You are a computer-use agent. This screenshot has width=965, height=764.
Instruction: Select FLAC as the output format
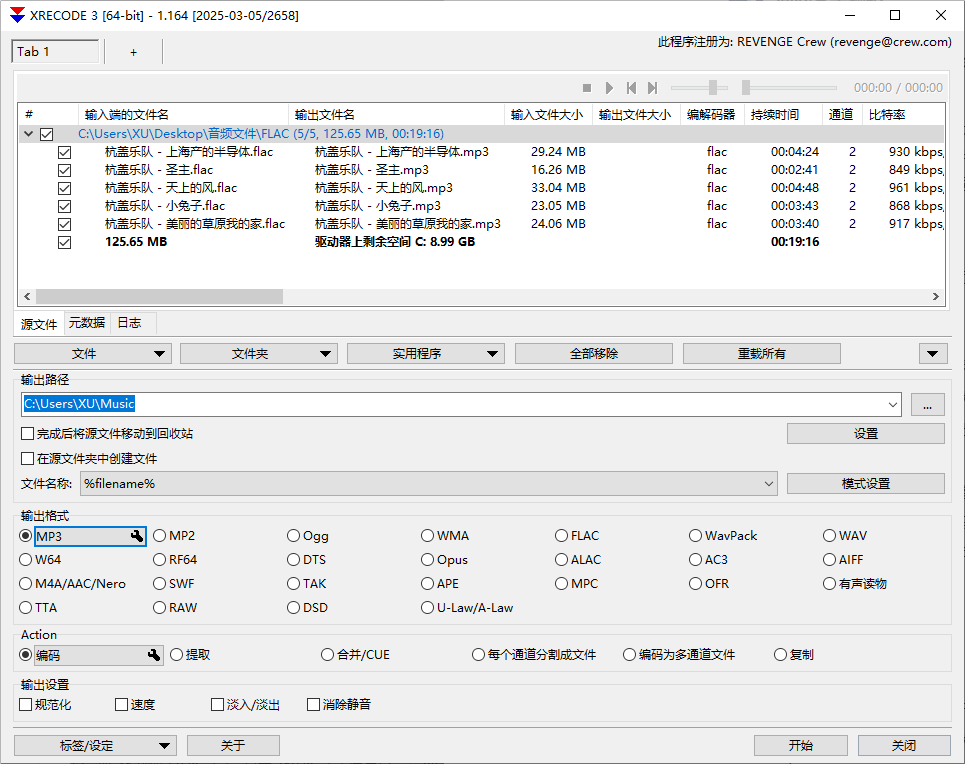pos(561,536)
